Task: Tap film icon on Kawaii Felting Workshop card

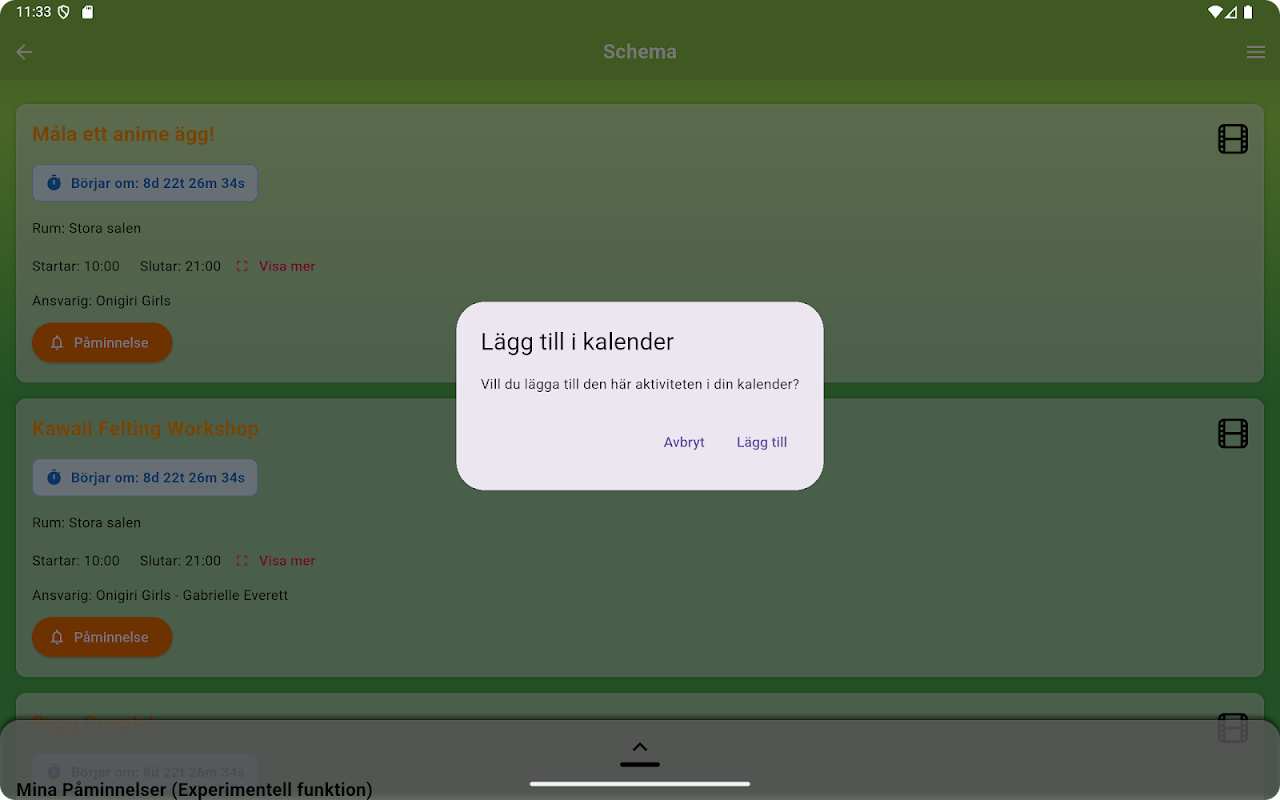Action: pyautogui.click(x=1233, y=433)
